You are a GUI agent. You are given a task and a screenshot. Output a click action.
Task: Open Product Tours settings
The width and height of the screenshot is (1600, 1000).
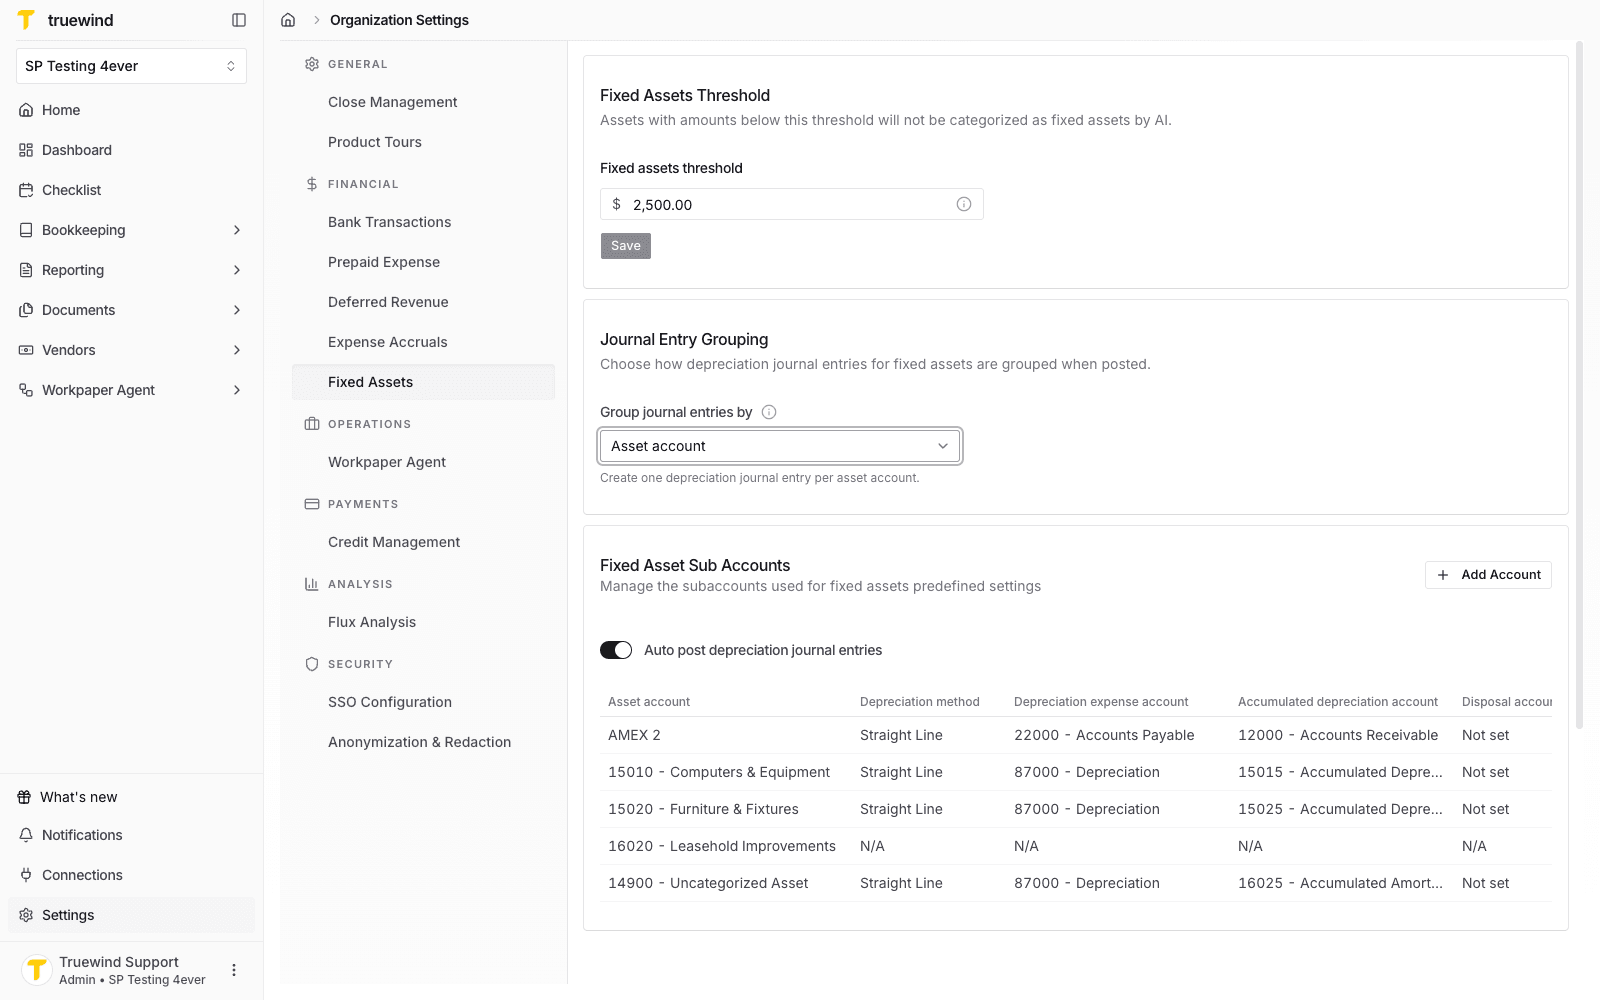tap(423, 142)
